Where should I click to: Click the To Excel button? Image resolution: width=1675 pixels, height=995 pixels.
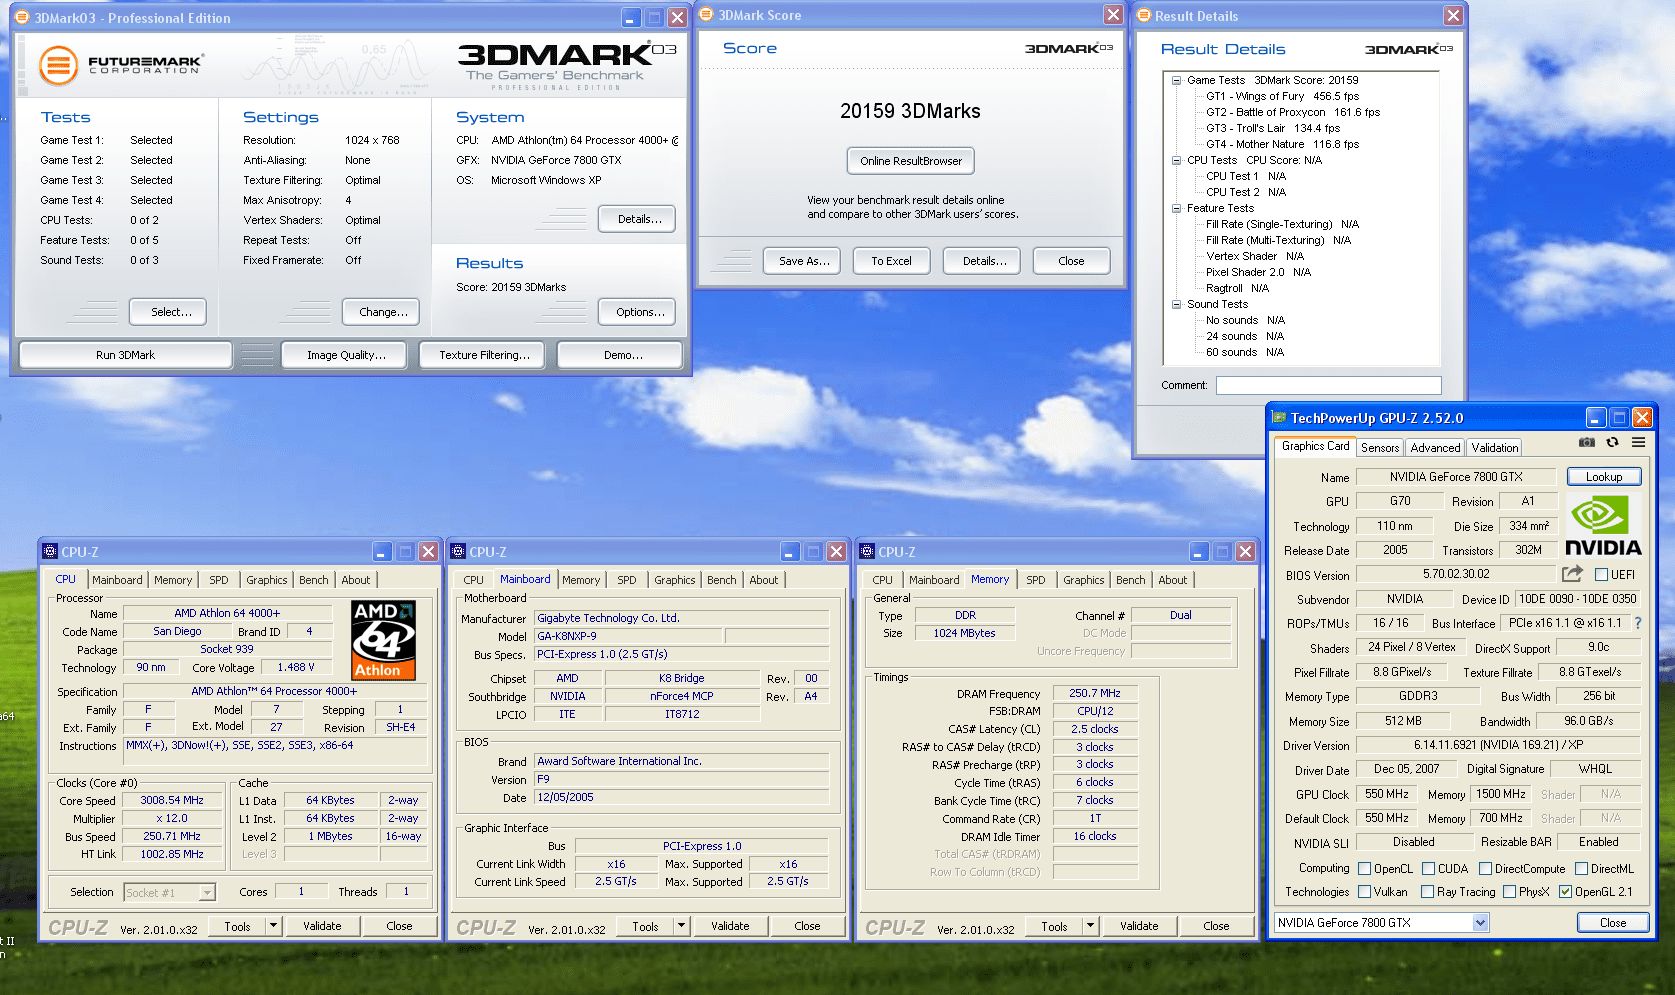click(x=891, y=261)
